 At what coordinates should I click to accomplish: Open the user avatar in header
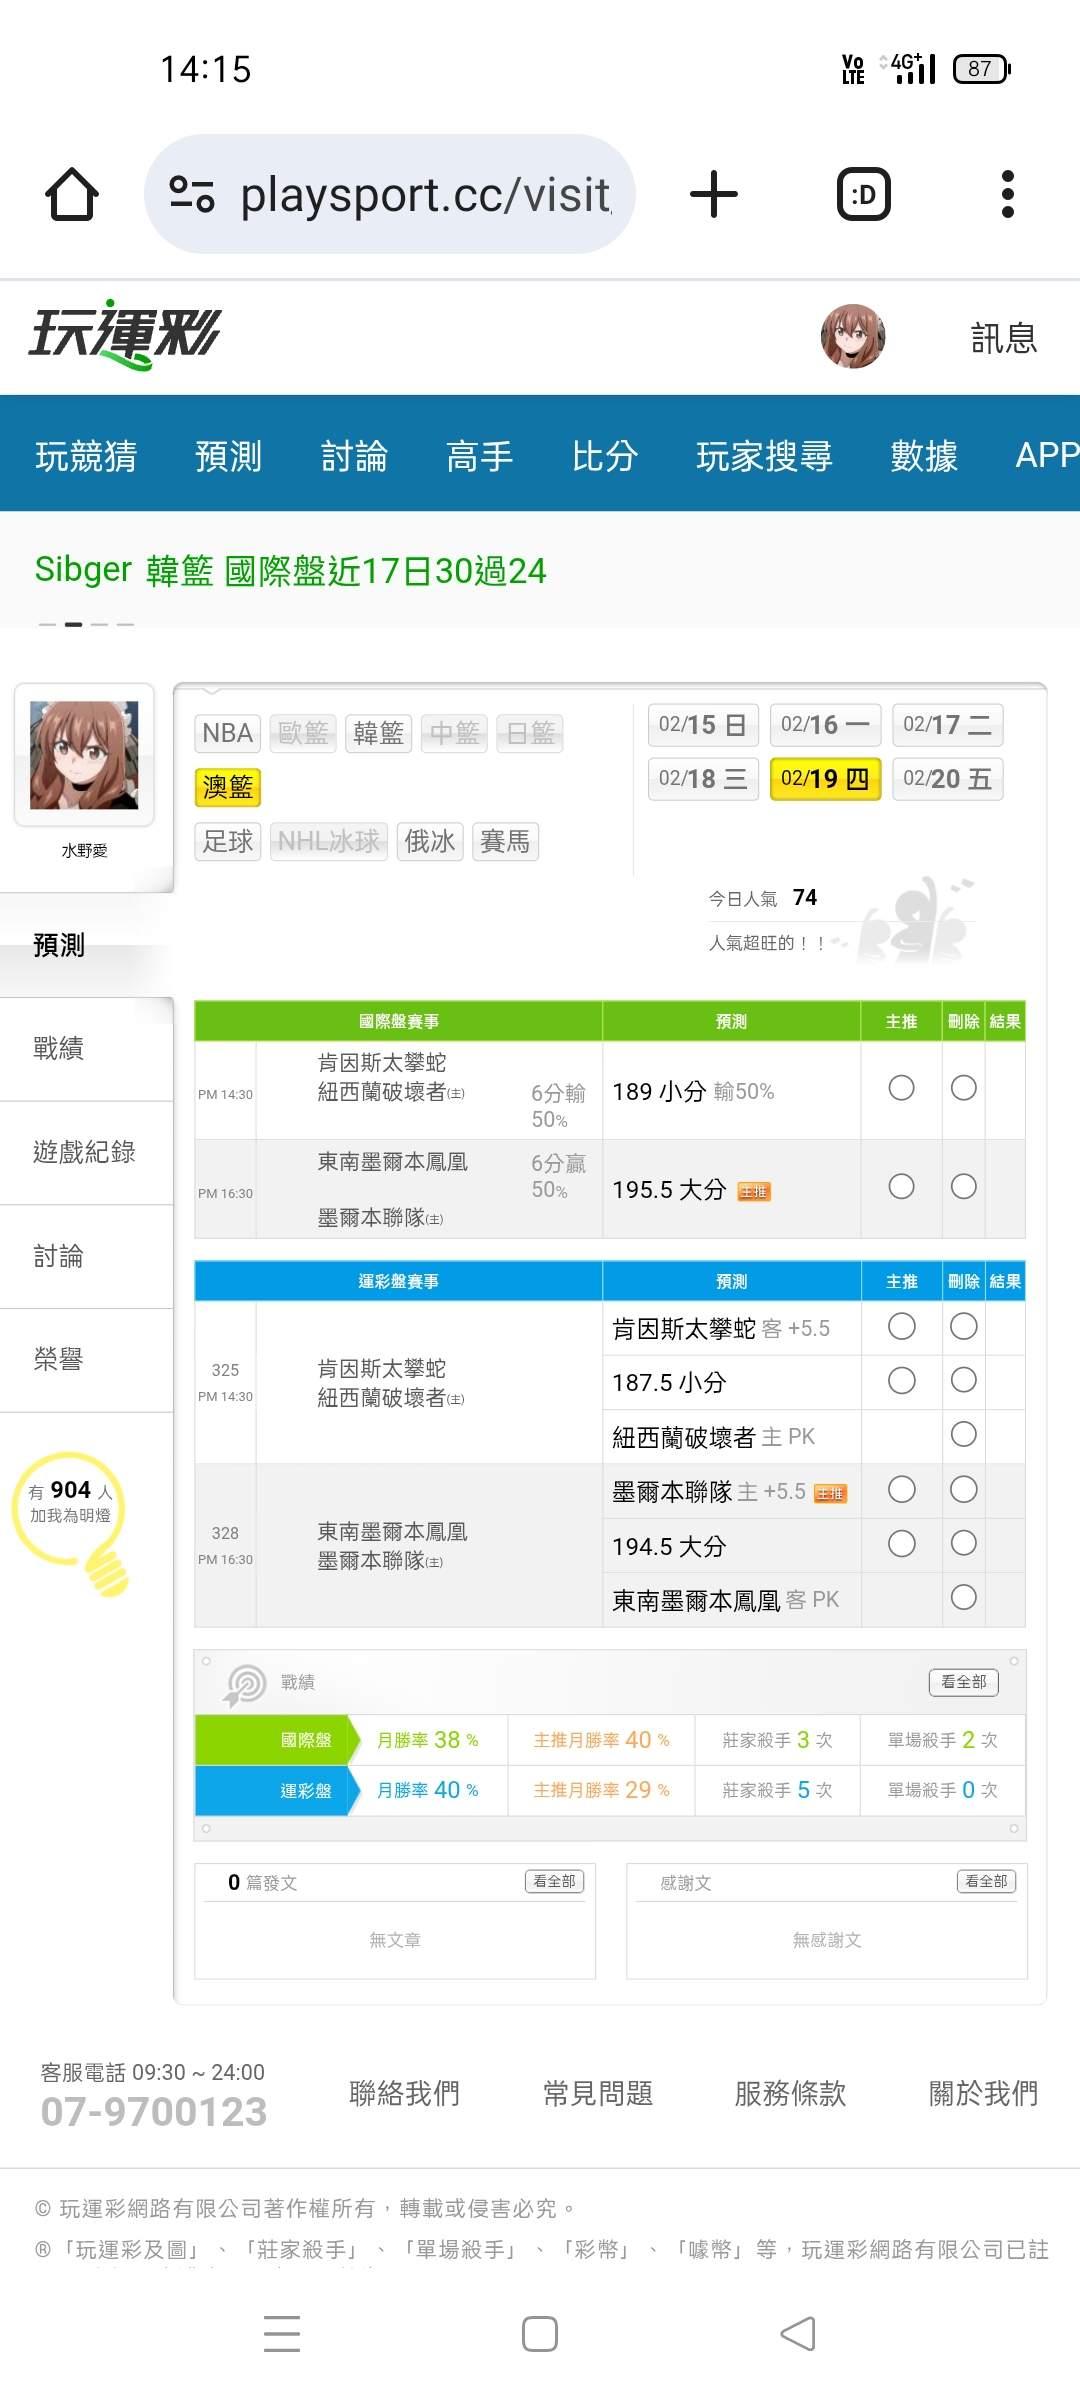pos(853,337)
